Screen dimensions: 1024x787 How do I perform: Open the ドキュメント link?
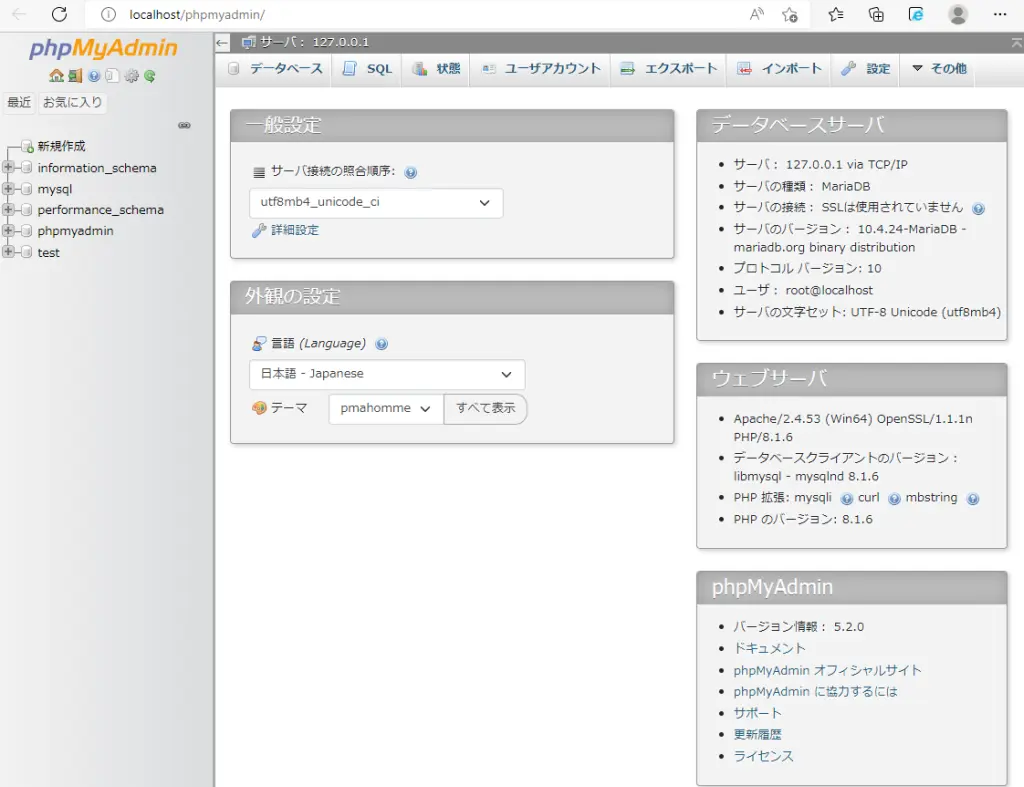pos(769,649)
